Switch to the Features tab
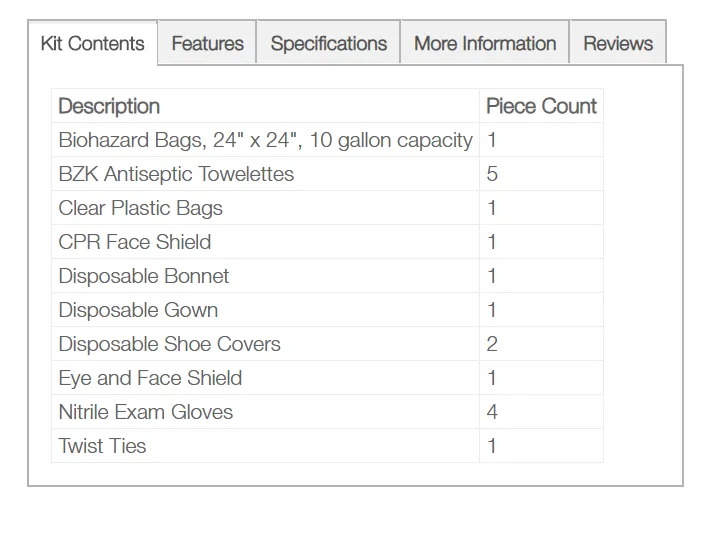The height and width of the screenshot is (537, 707). pos(207,43)
